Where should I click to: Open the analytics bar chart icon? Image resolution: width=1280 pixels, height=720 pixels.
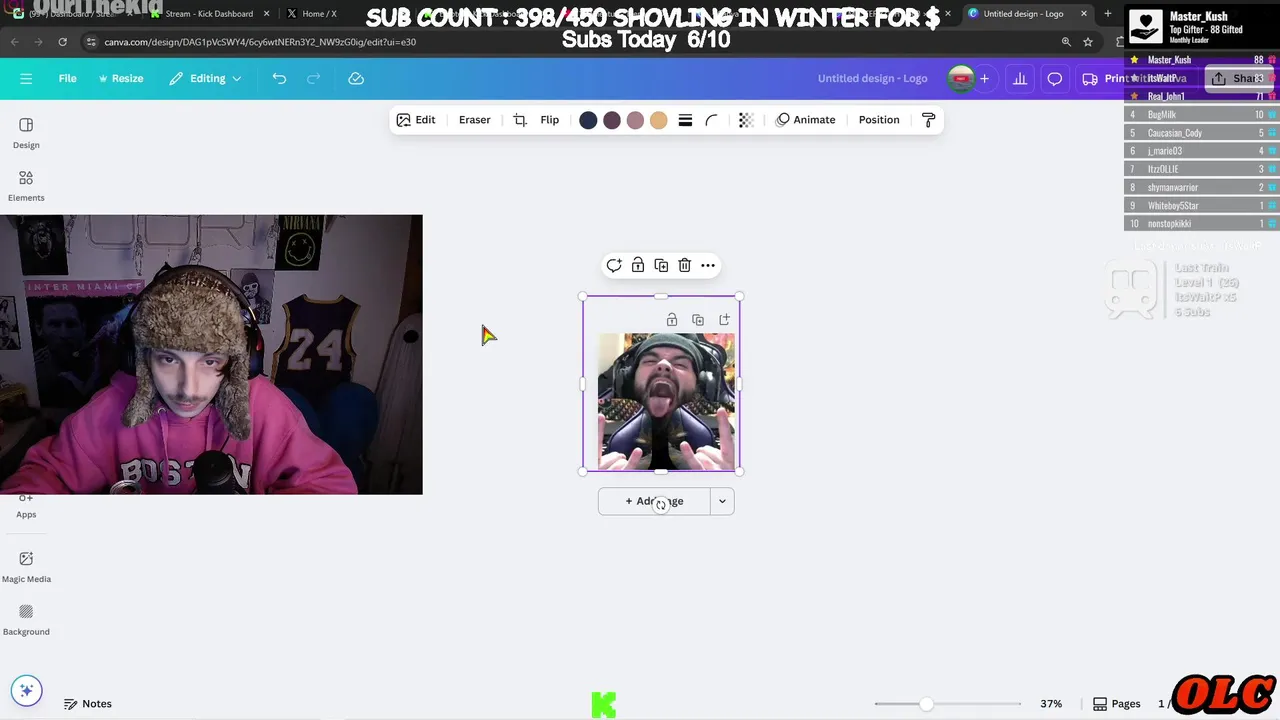[1019, 78]
